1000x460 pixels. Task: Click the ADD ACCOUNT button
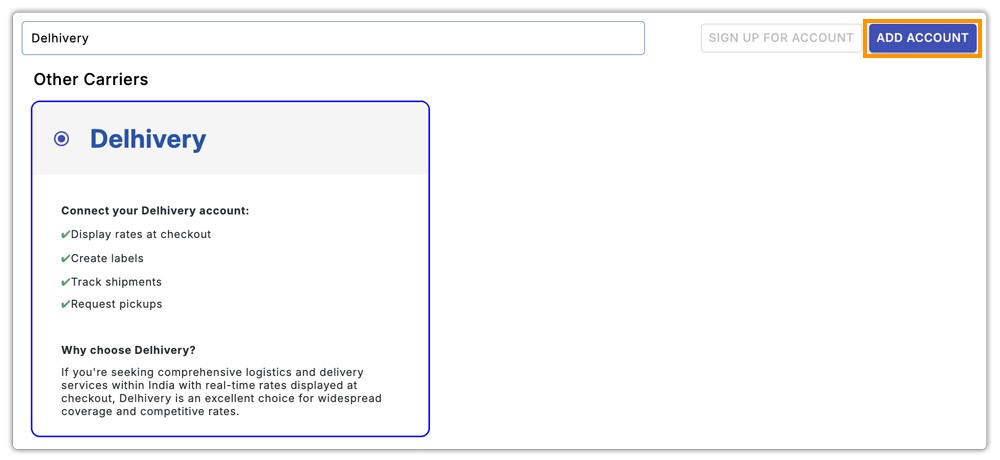click(922, 38)
